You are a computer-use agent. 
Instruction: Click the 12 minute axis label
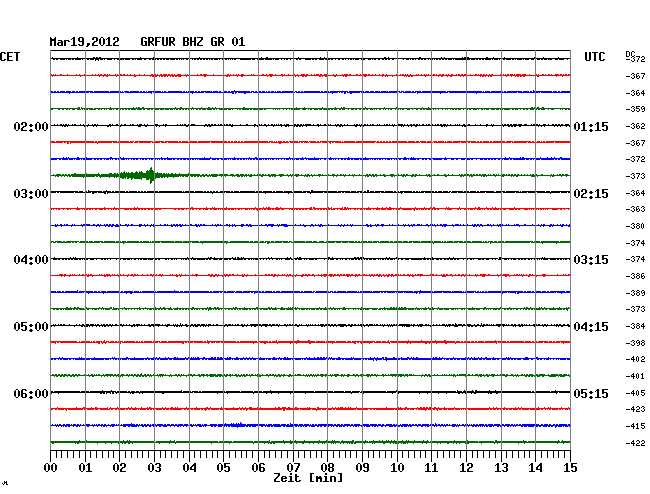pos(466,468)
